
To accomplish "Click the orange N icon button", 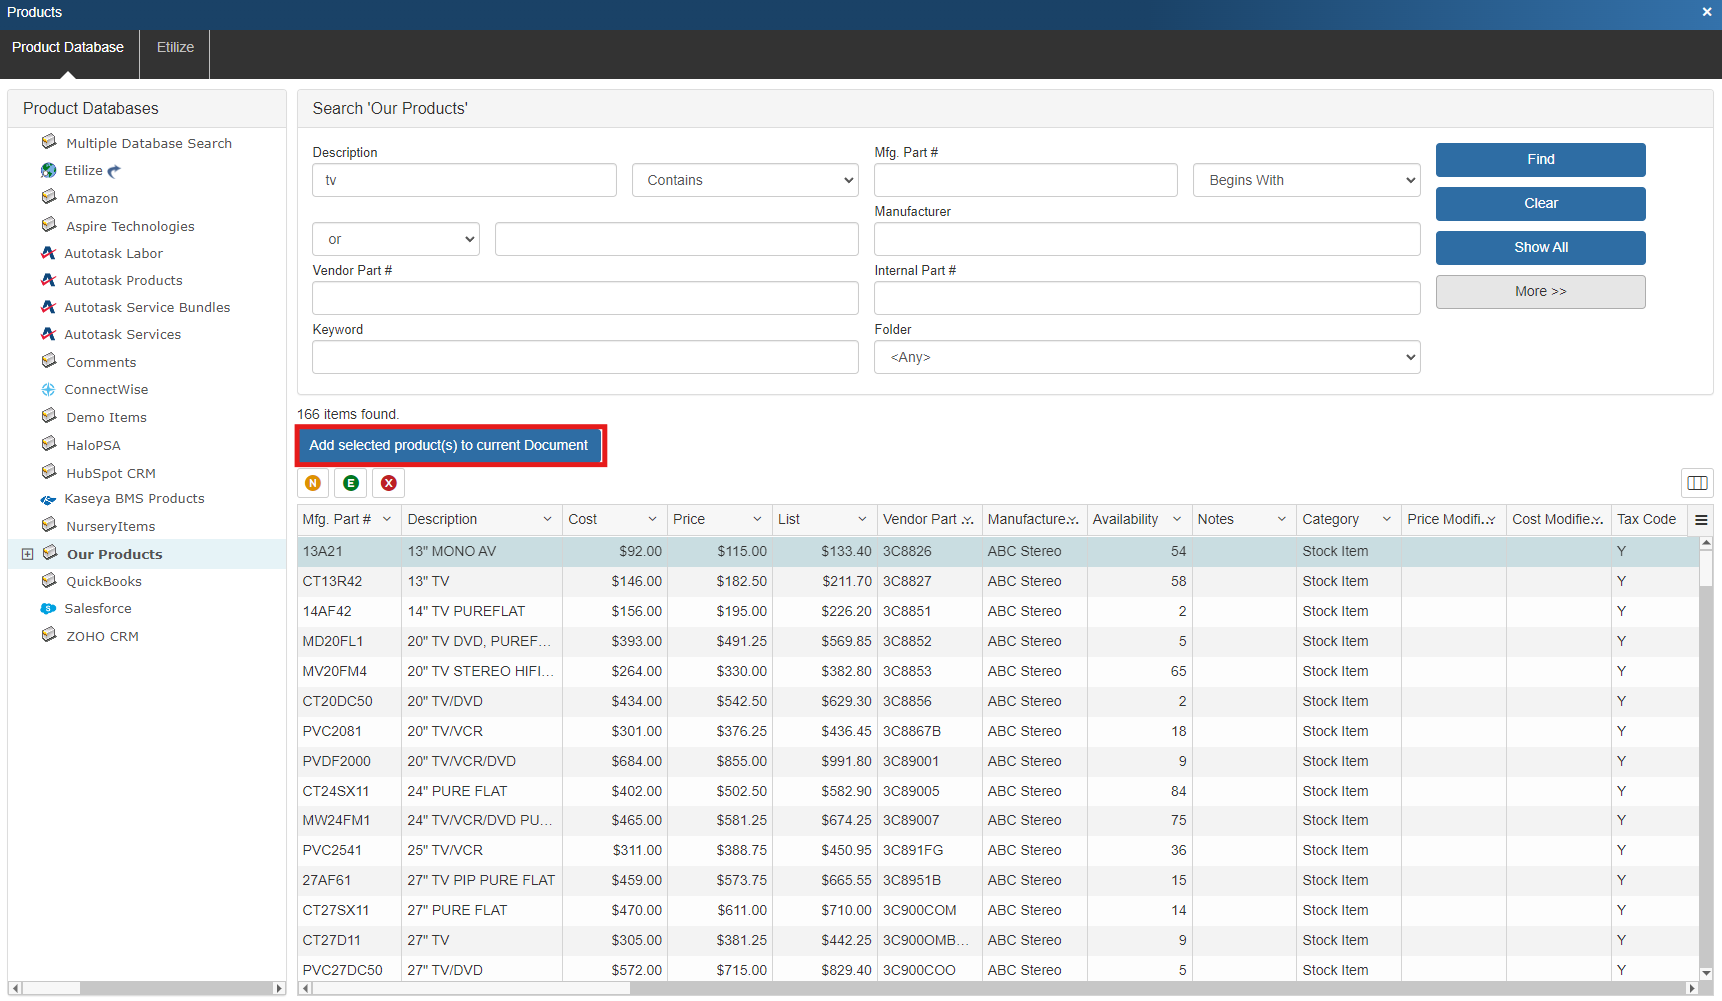I will (313, 483).
